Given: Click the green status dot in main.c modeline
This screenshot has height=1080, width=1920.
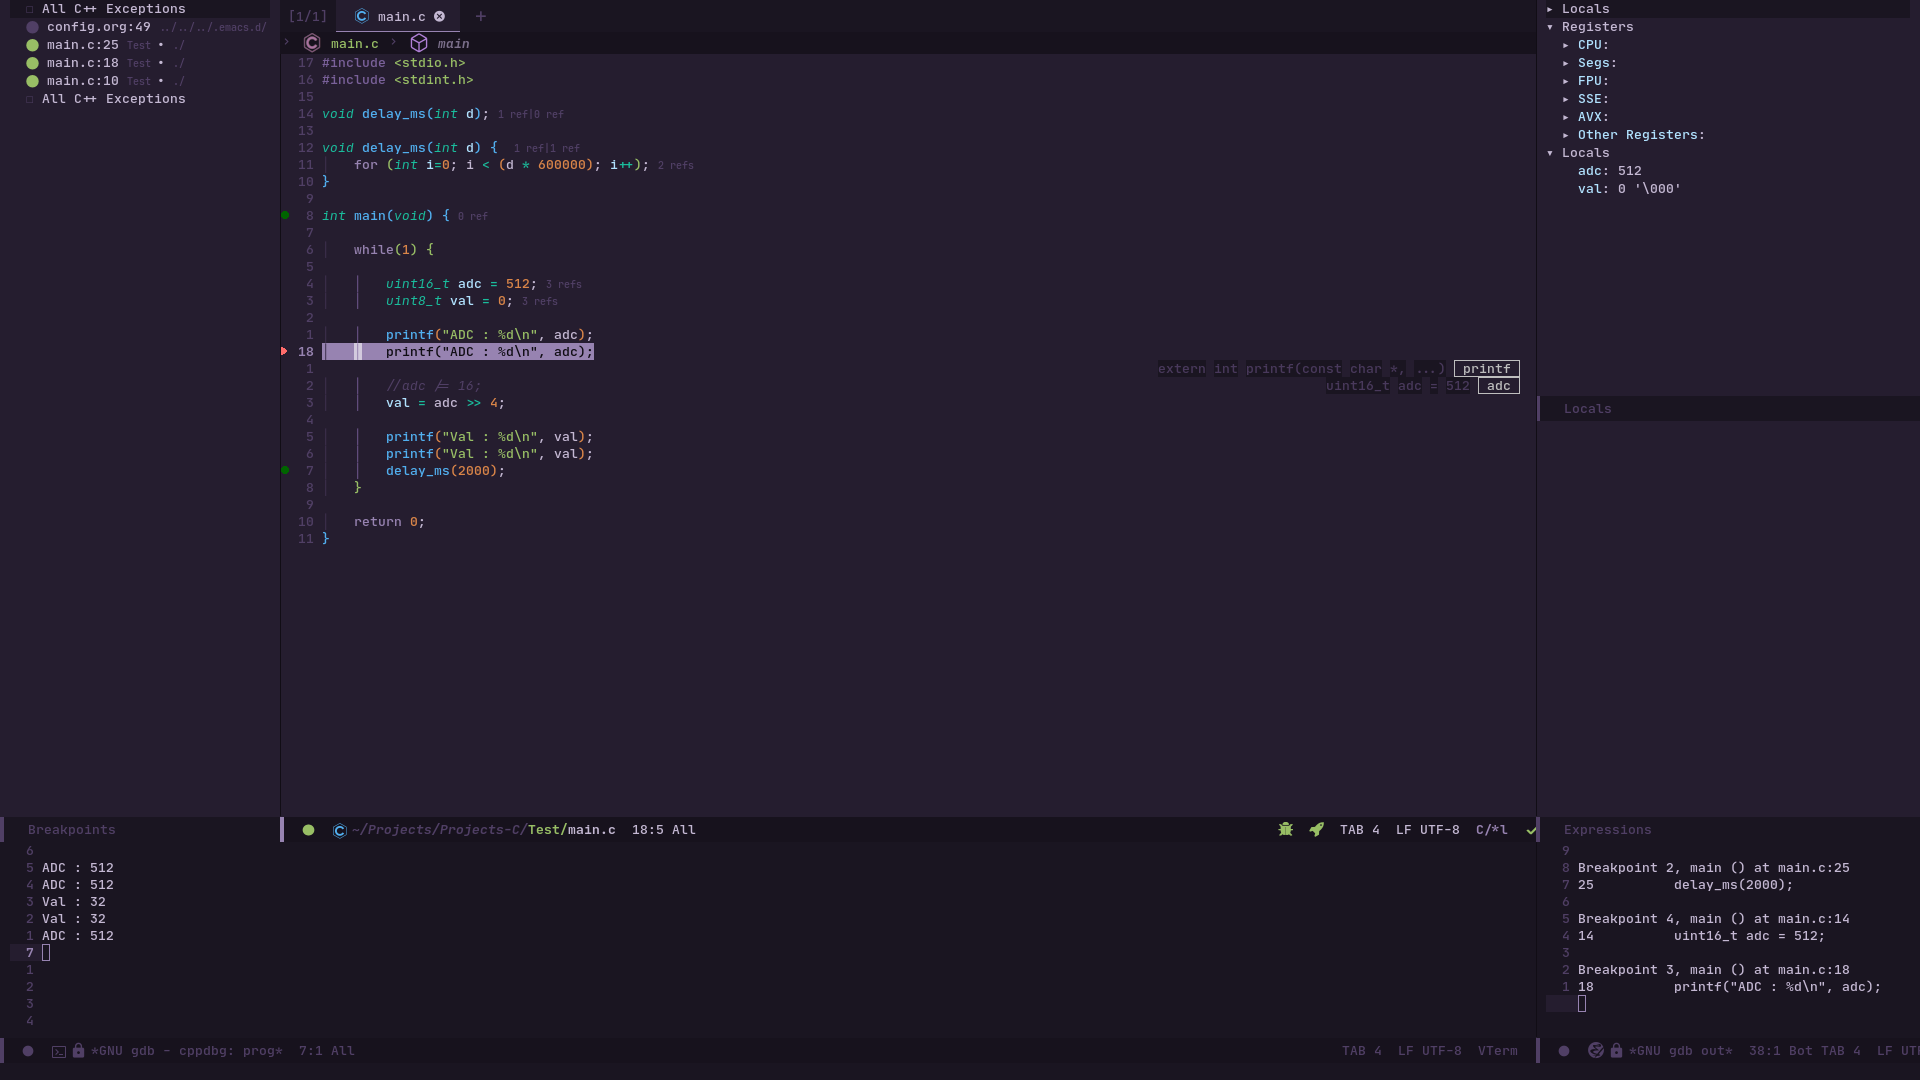Looking at the screenshot, I should [308, 830].
